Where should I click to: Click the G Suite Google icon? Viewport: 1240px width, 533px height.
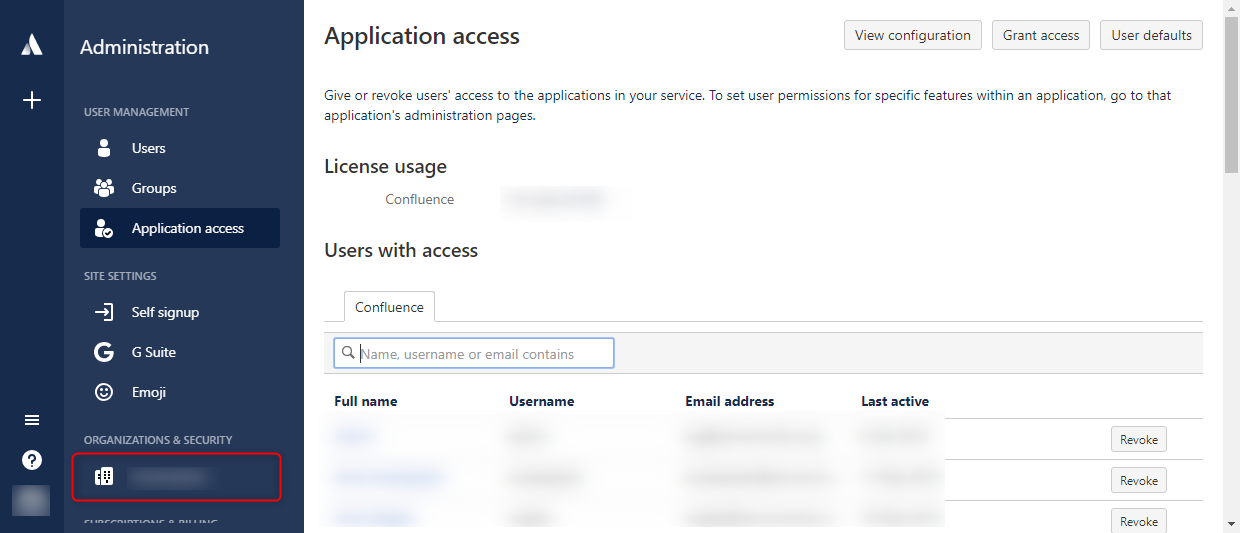pyautogui.click(x=104, y=352)
